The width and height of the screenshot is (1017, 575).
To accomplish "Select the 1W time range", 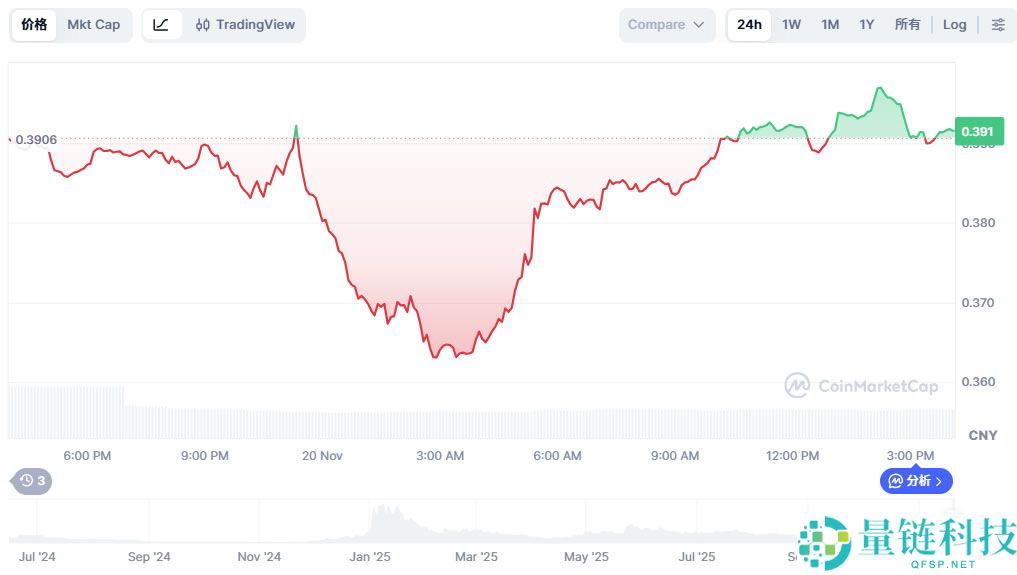I will pos(791,25).
